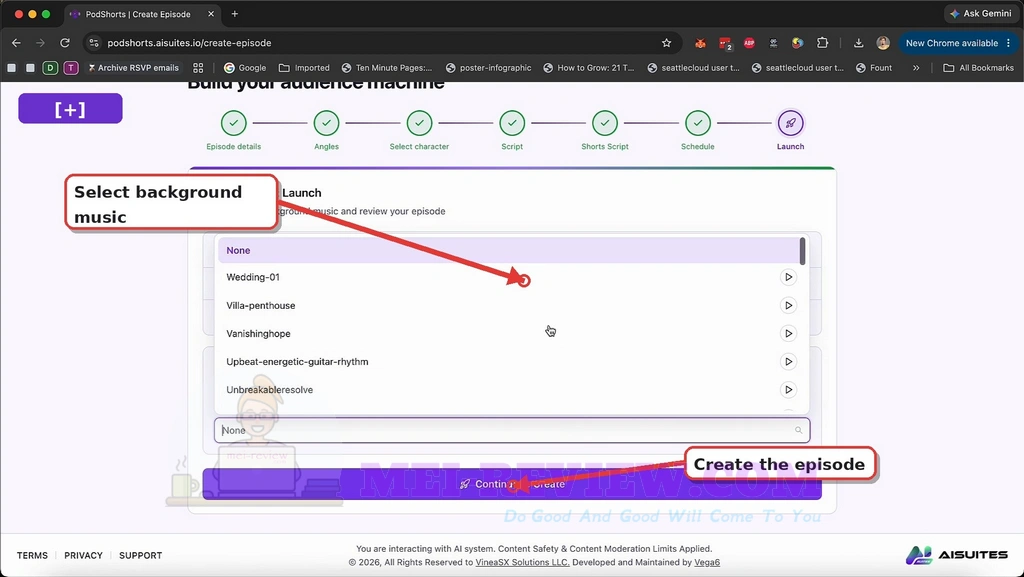This screenshot has height=577, width=1024.
Task: Open the MetaMask fox extension
Action: tap(700, 43)
